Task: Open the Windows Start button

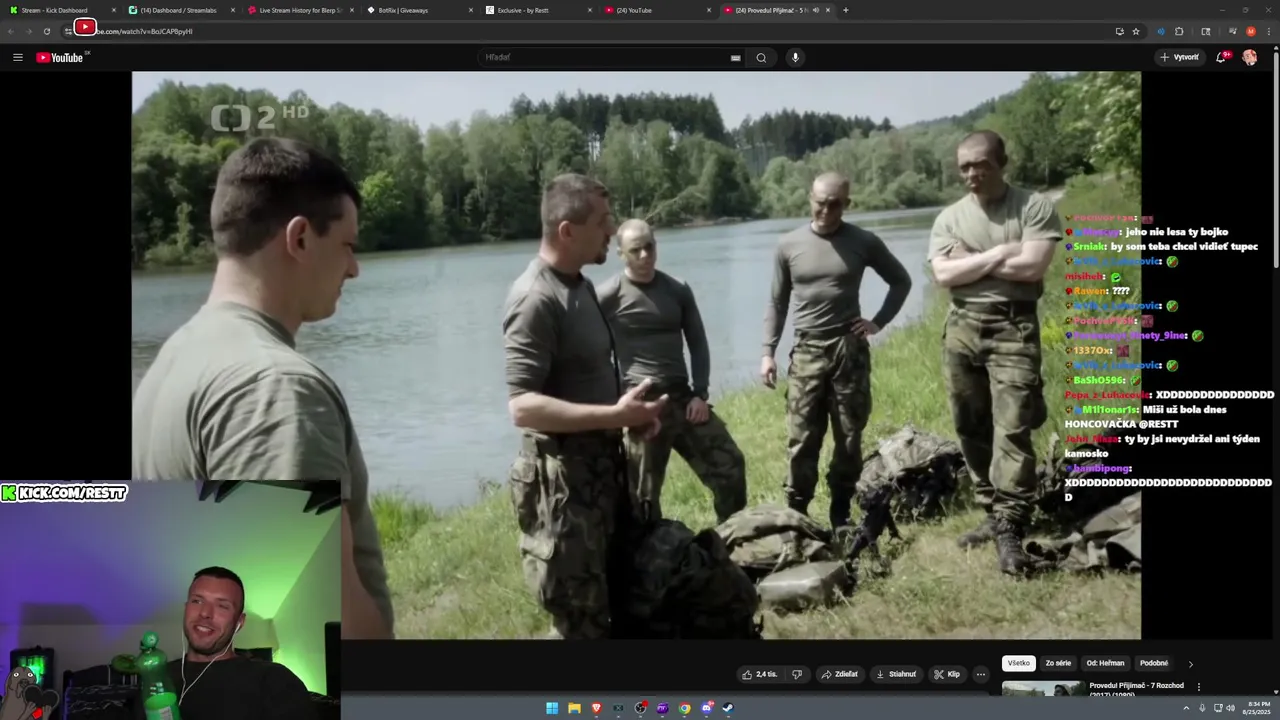Action: [x=552, y=708]
